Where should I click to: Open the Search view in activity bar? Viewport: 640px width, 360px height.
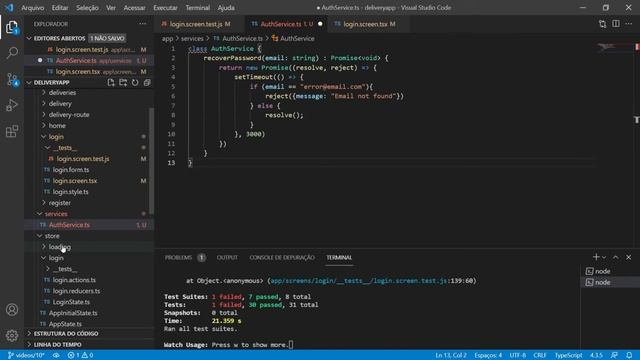(12, 53)
